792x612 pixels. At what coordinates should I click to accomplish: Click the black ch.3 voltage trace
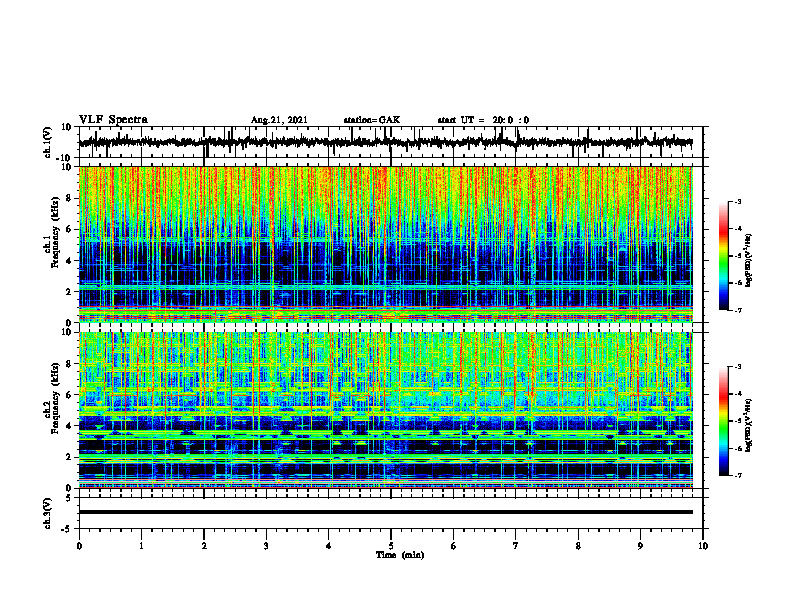coord(386,512)
